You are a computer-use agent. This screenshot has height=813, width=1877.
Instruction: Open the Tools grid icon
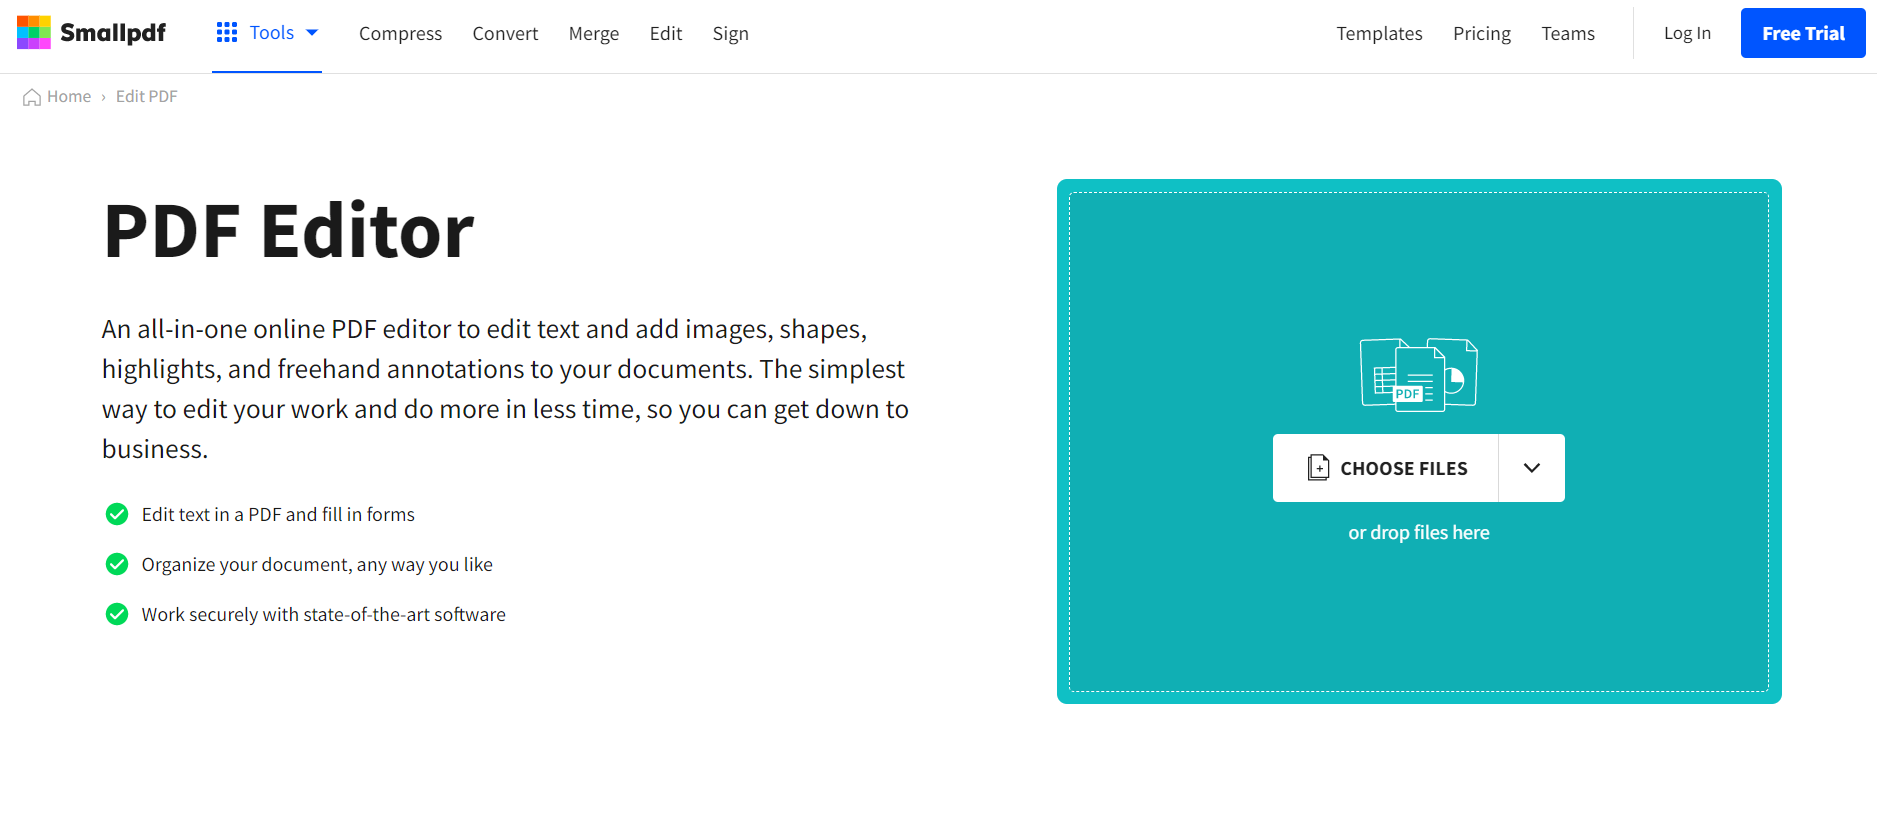[226, 32]
